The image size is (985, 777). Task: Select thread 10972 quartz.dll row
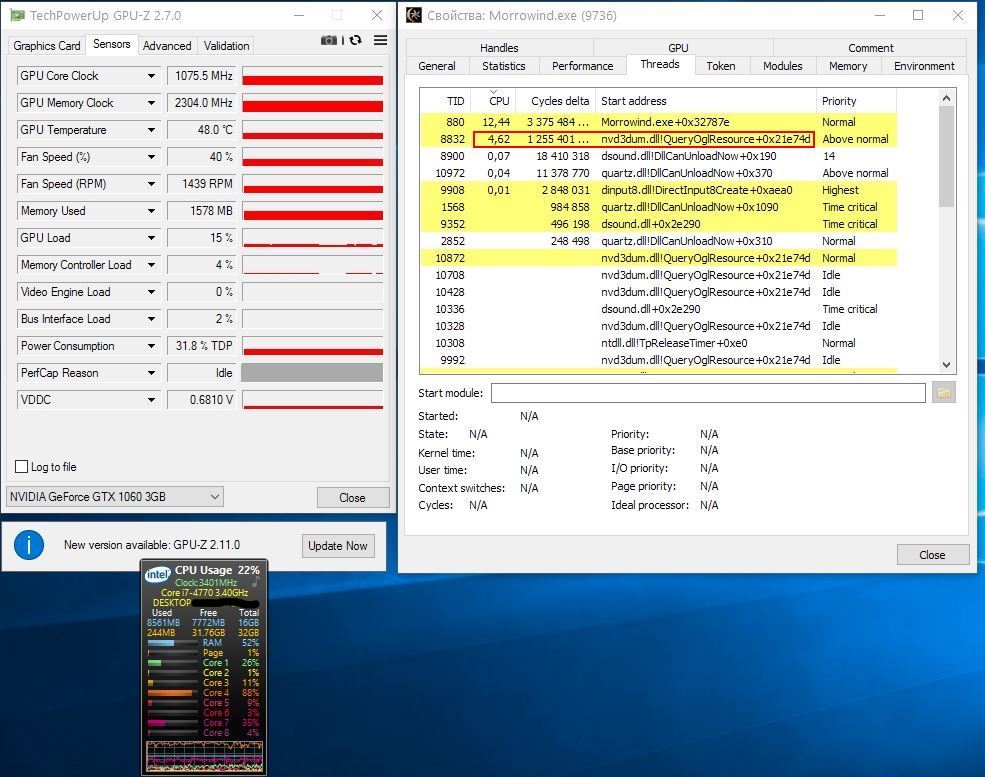point(658,173)
